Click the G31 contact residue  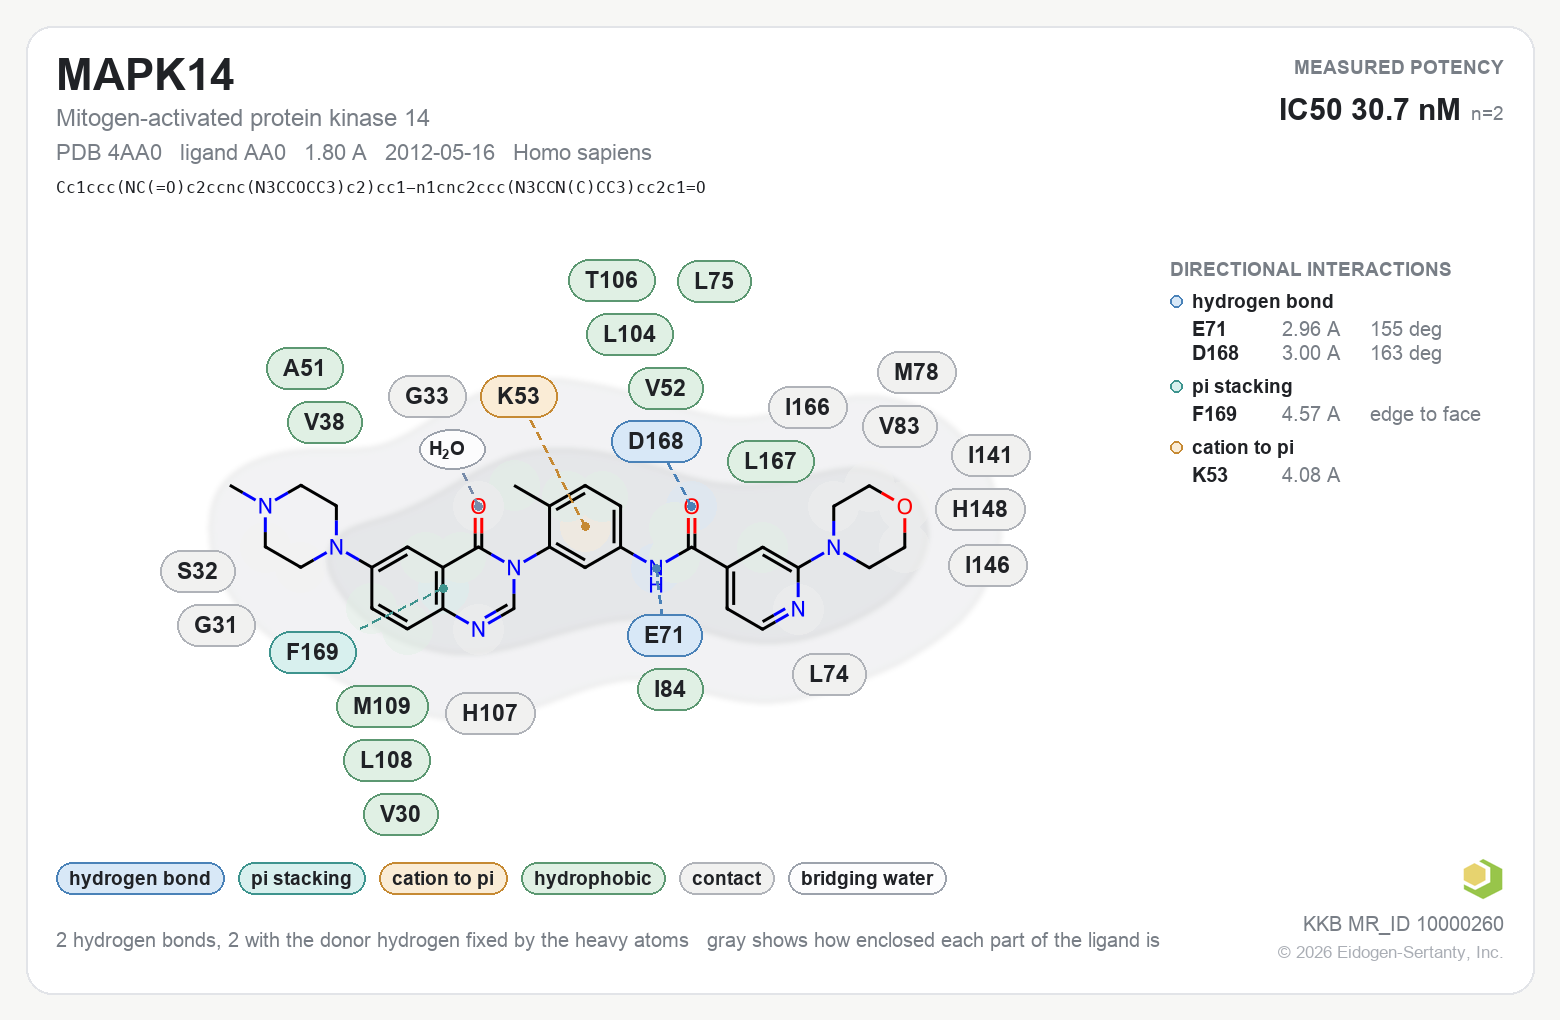point(216,625)
